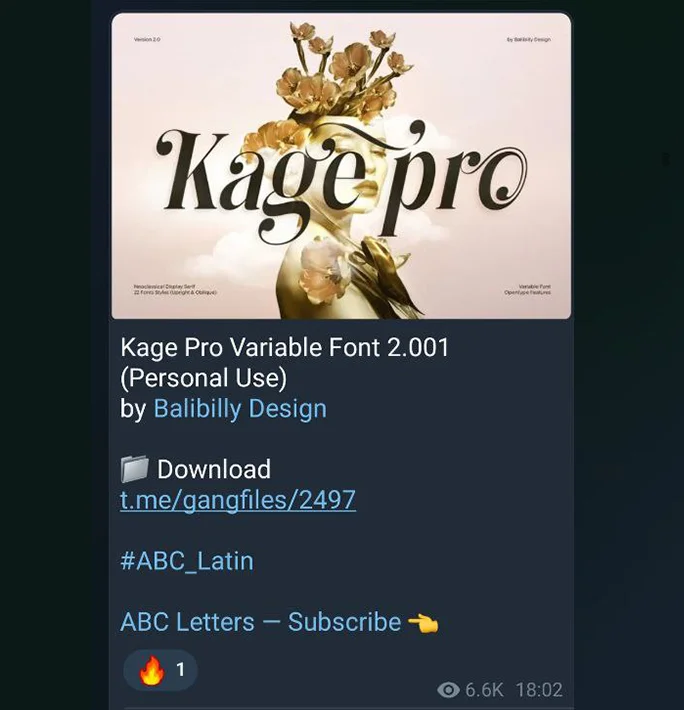This screenshot has height=710, width=684.
Task: Click the Download label text
Action: (x=214, y=469)
